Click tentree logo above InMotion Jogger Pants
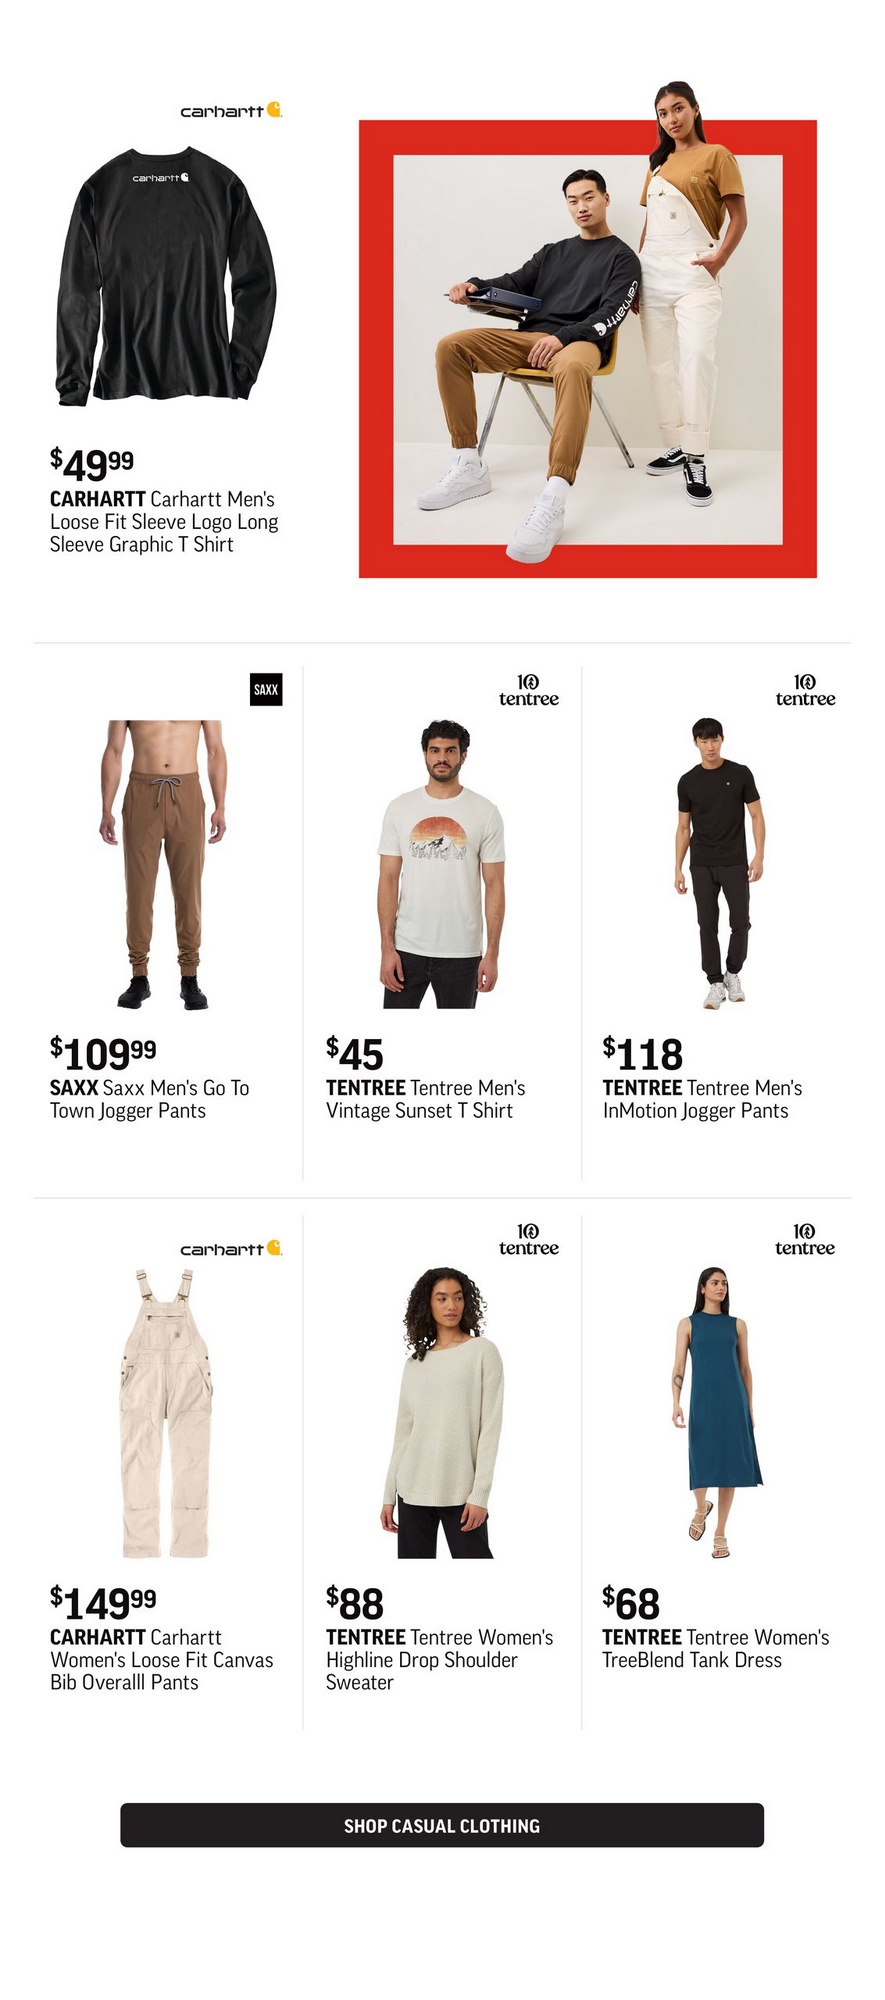 click(x=805, y=690)
